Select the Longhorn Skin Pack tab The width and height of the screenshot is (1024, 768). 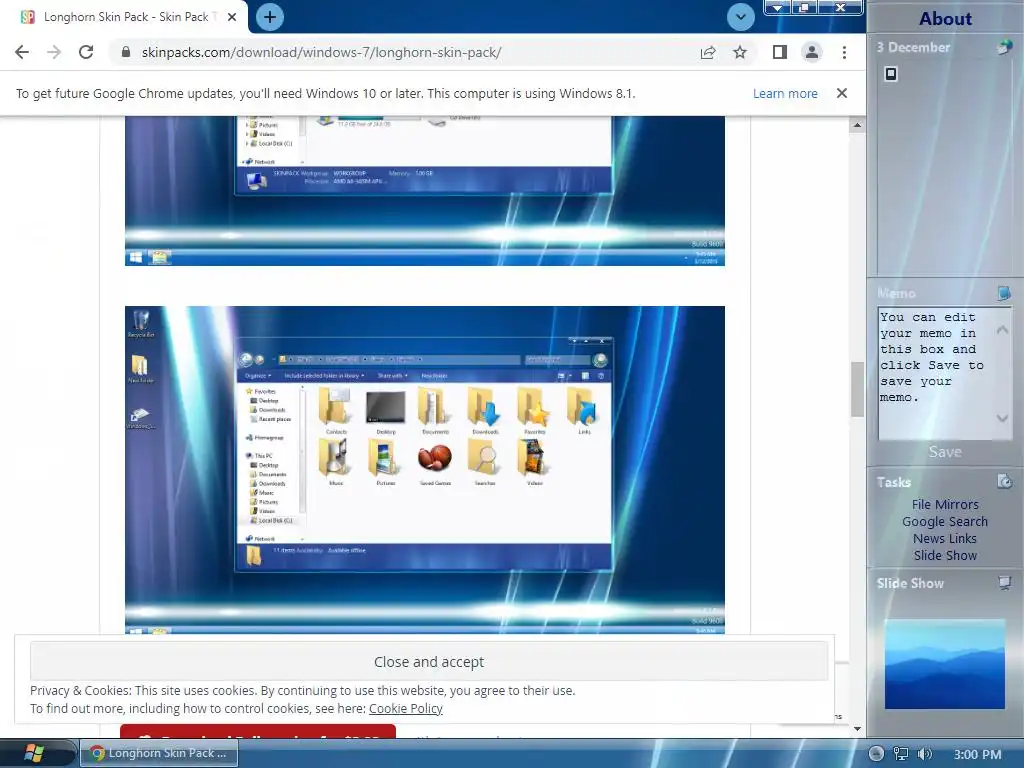(x=124, y=17)
